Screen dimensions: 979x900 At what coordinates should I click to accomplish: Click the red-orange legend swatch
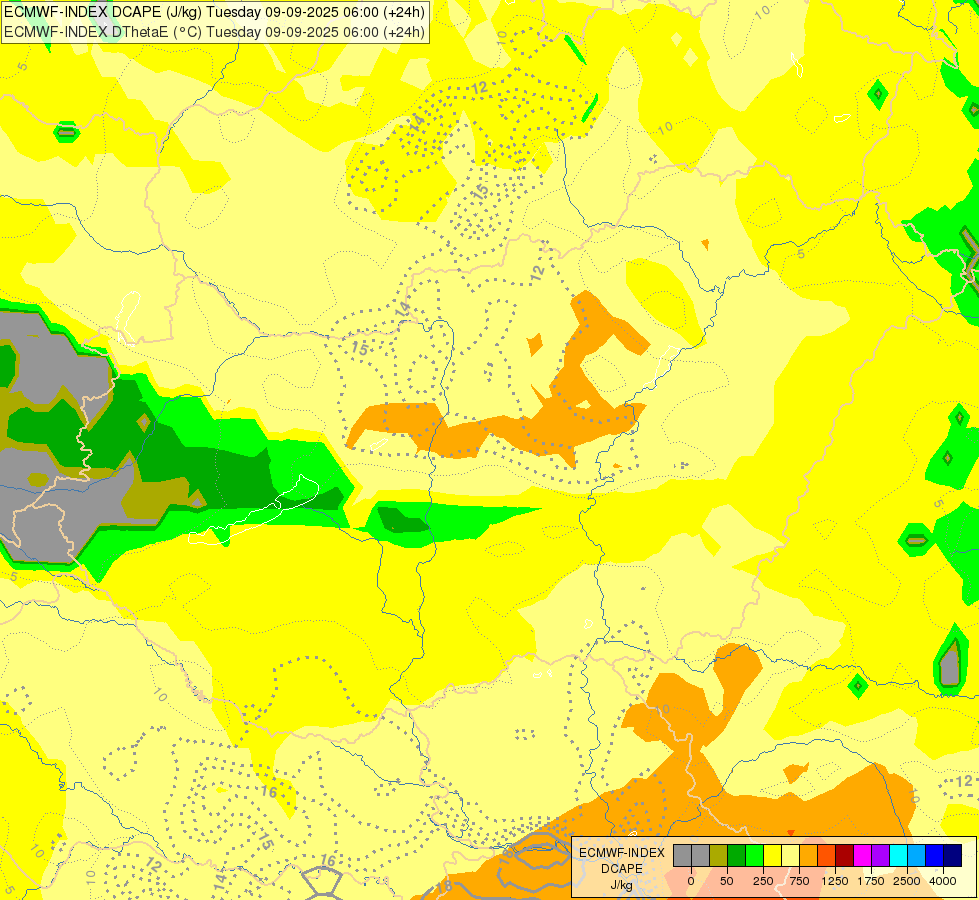coord(827,855)
